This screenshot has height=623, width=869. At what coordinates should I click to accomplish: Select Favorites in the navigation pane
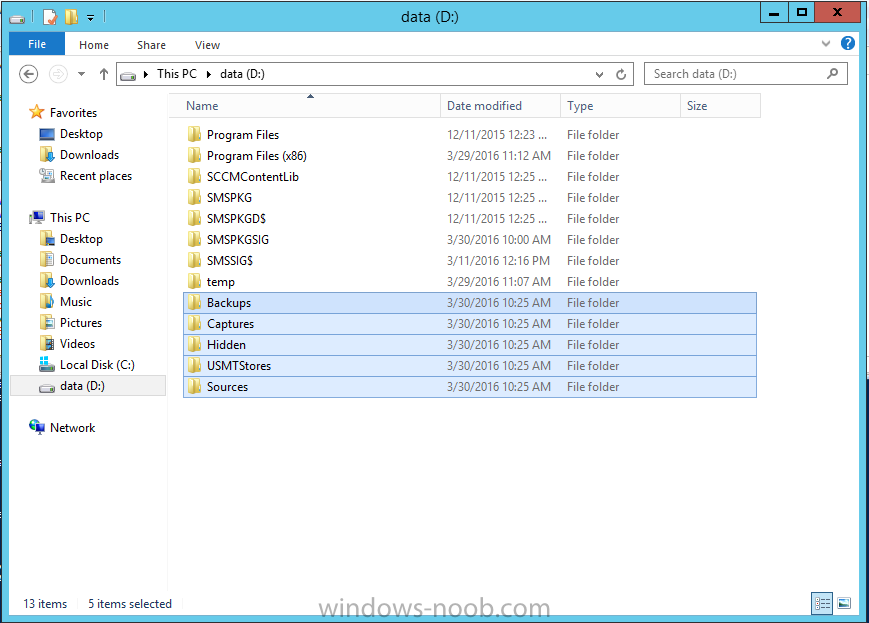(x=73, y=113)
